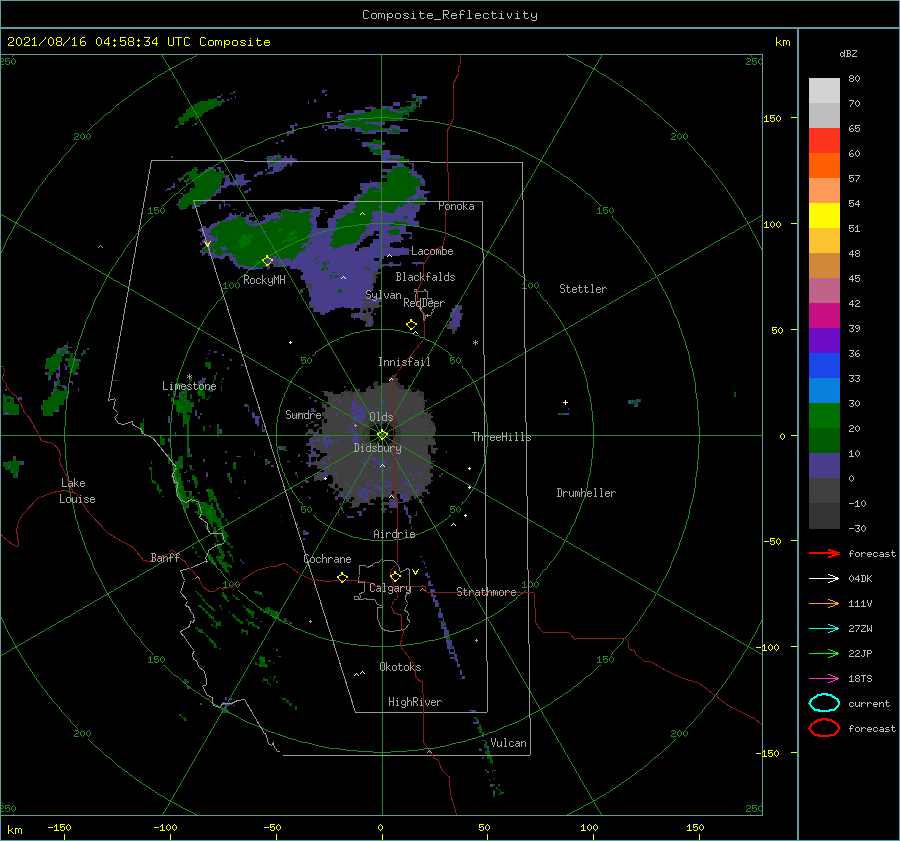Pick the bright green swatch between 30 and 20
This screenshot has width=900, height=841.
[x=824, y=416]
